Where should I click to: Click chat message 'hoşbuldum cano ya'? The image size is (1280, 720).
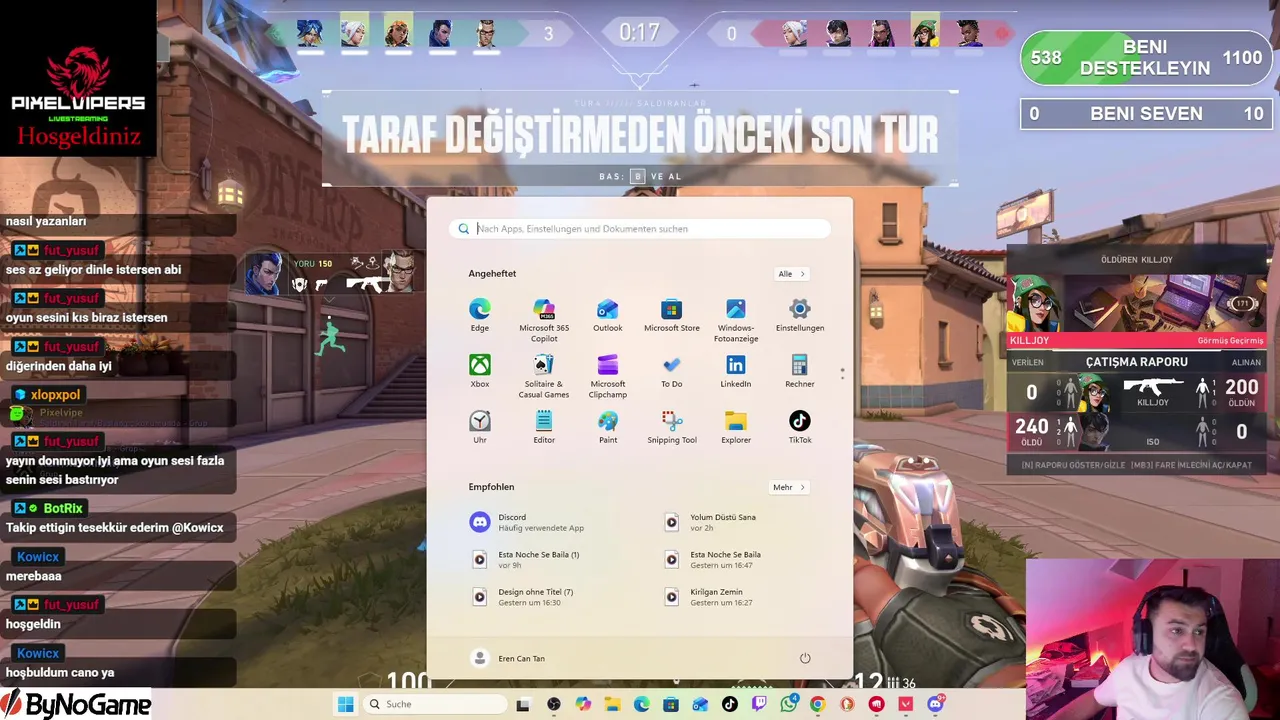[60, 673]
